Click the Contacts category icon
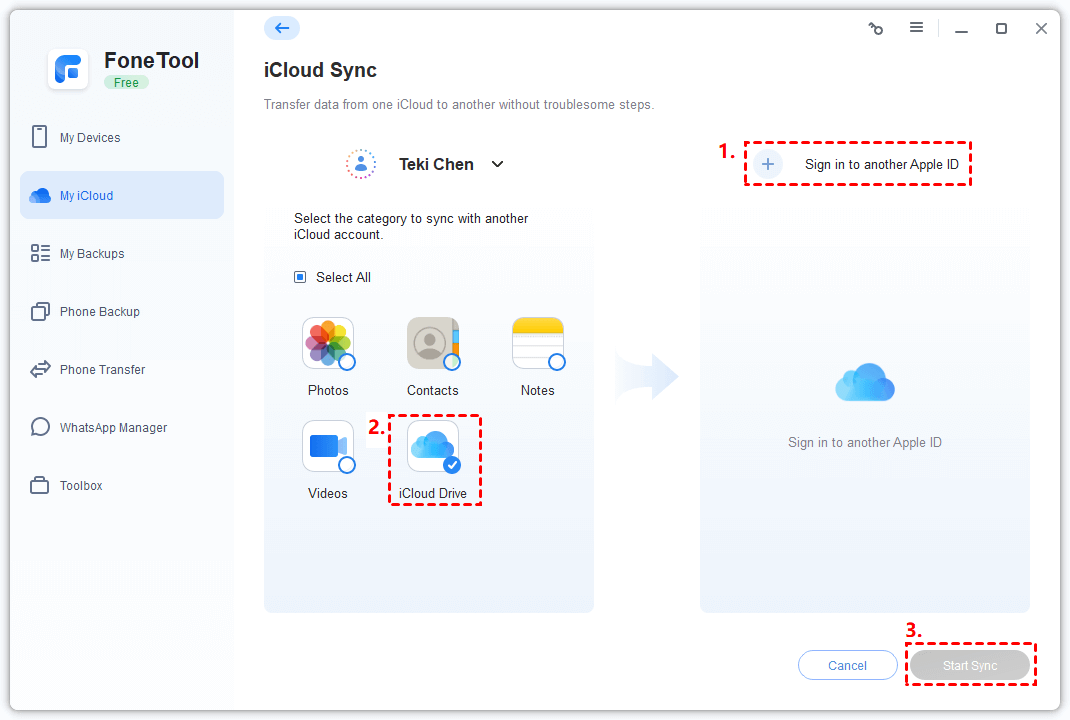This screenshot has width=1070, height=720. coord(432,344)
